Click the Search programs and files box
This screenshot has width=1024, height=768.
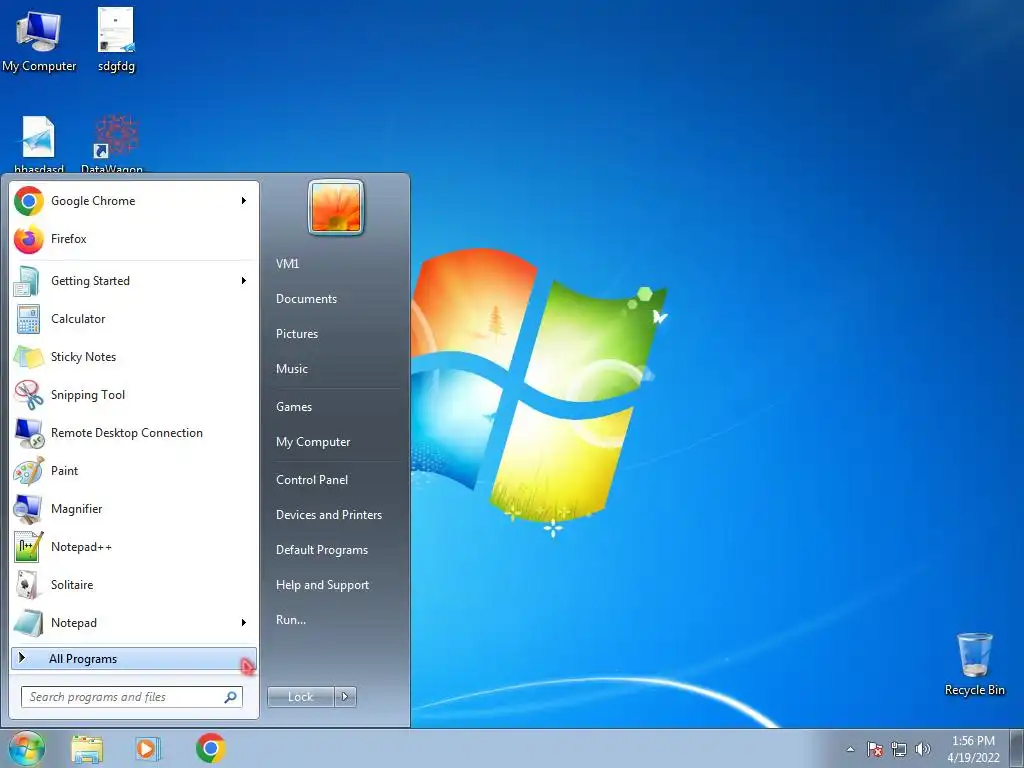pyautogui.click(x=132, y=697)
